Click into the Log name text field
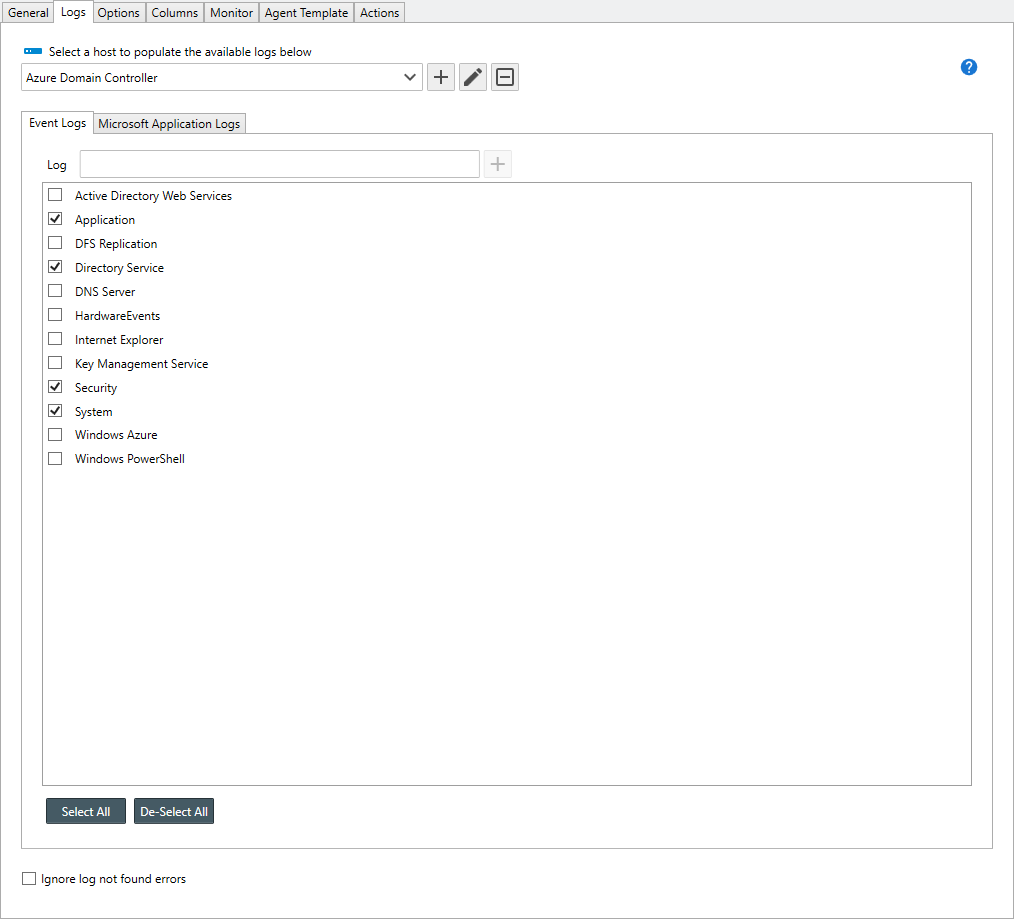The height and width of the screenshot is (919, 1014). (279, 164)
